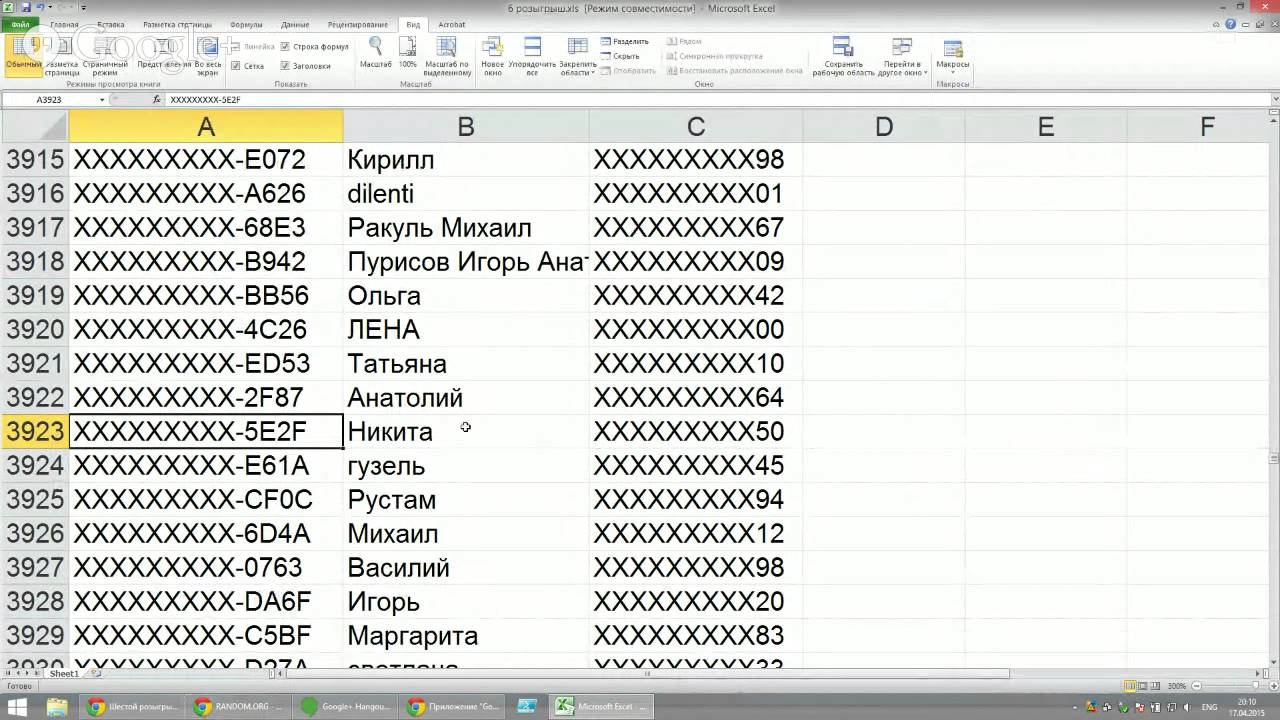
Task: Select row 3927 header
Action: [35, 568]
